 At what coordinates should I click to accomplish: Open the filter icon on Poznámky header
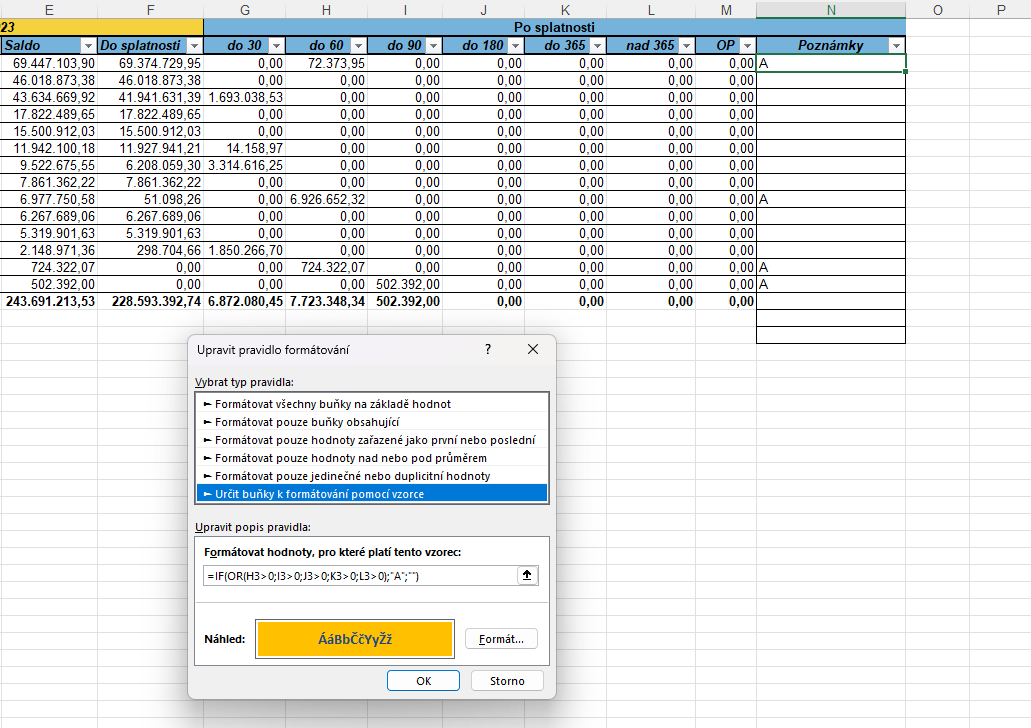click(x=897, y=45)
